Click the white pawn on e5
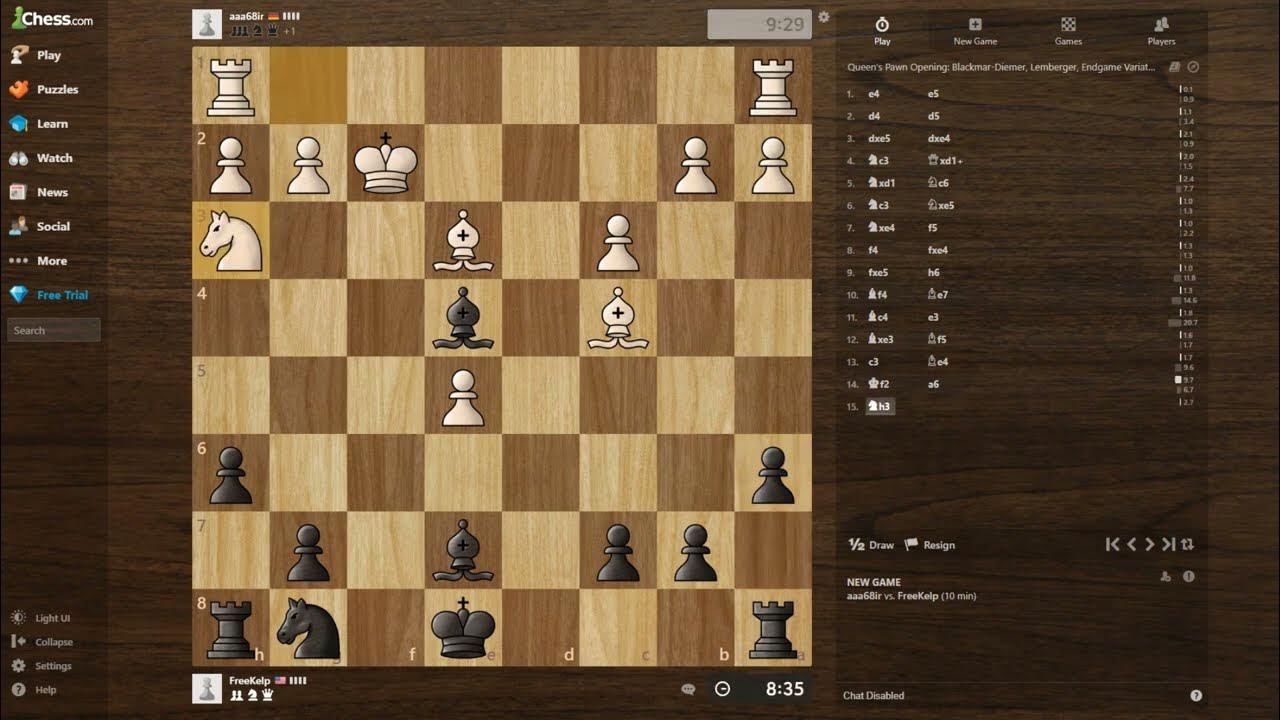The image size is (1280, 720). 463,395
